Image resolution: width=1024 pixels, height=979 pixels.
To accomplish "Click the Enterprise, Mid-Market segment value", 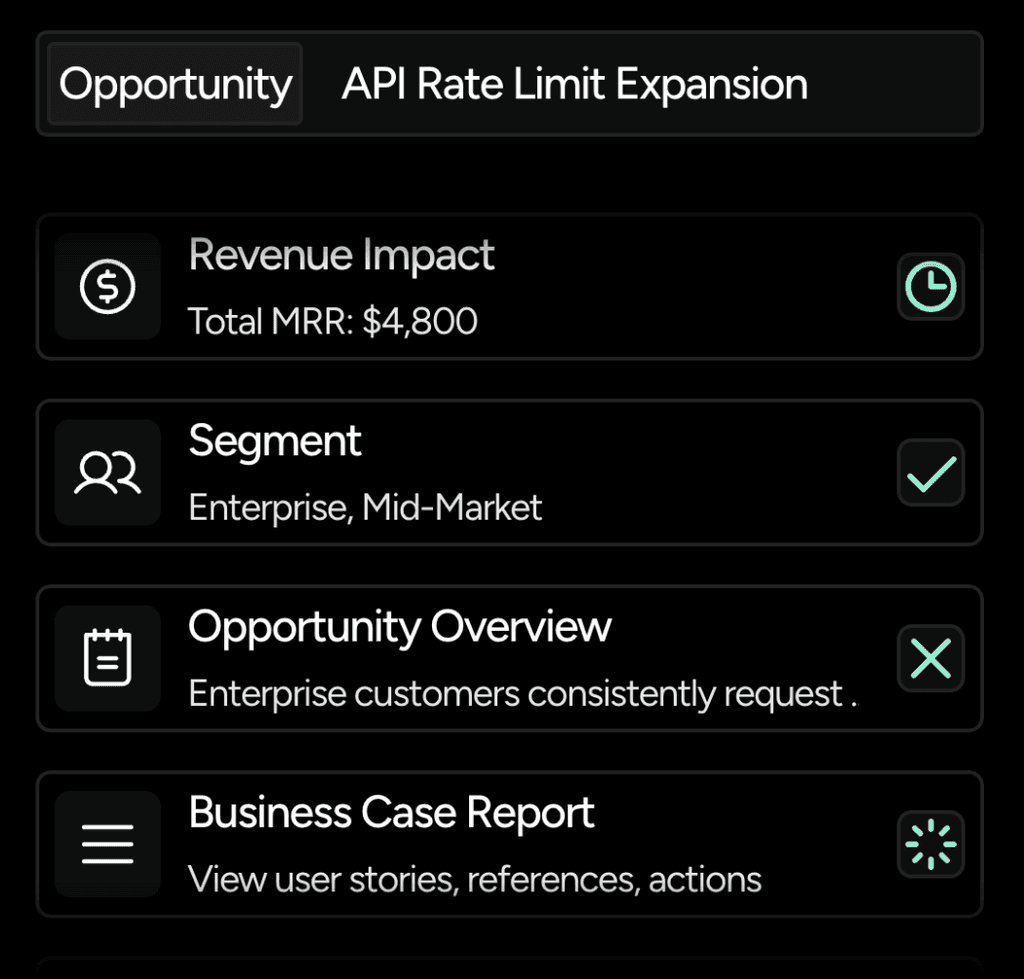I will [x=365, y=507].
